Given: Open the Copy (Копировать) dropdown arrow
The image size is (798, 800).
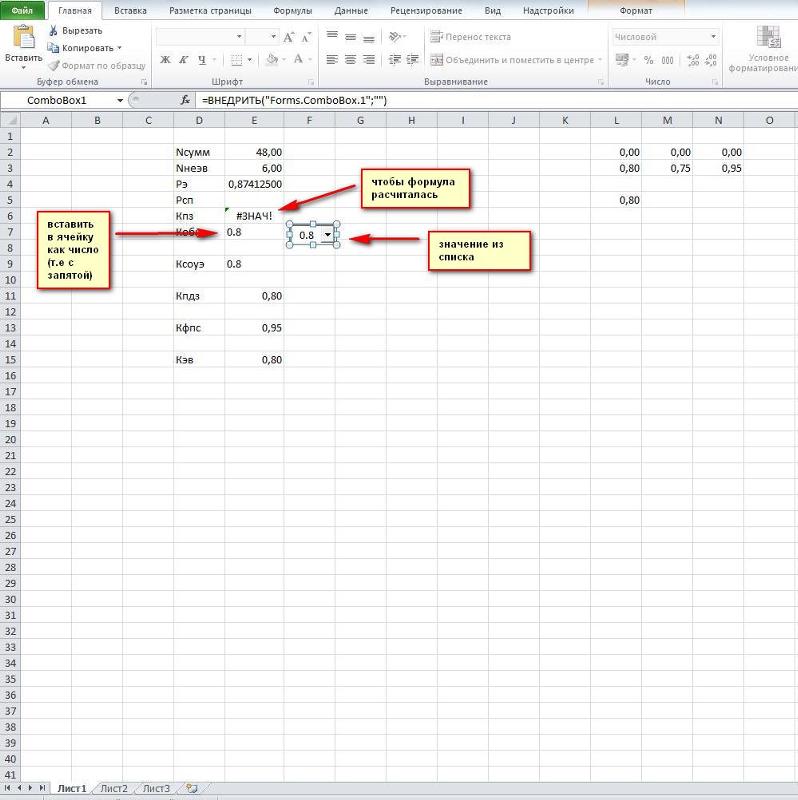Looking at the screenshot, I should tap(119, 48).
